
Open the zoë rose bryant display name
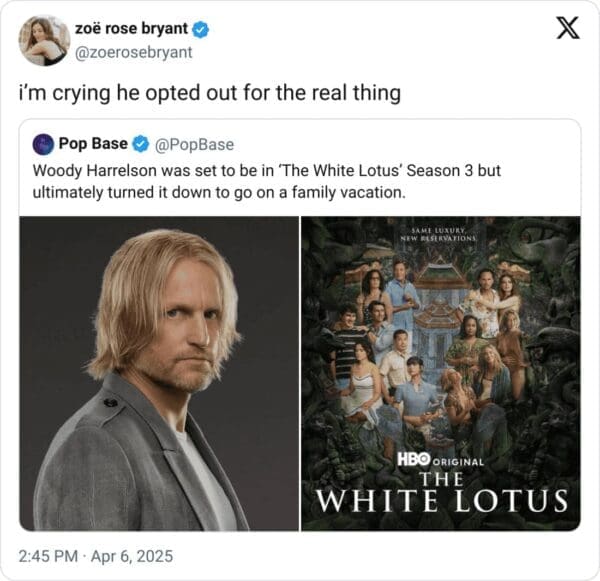pyautogui.click(x=129, y=30)
